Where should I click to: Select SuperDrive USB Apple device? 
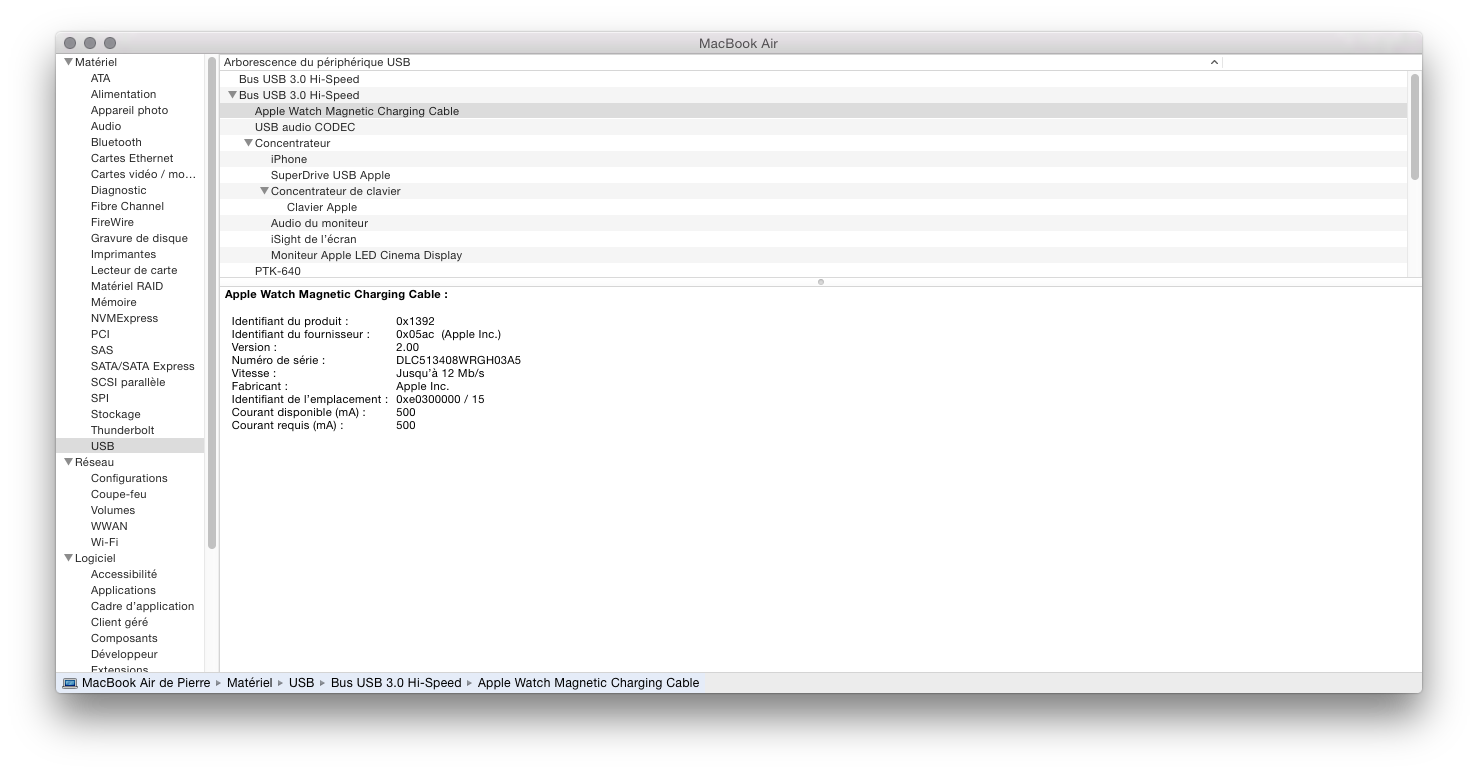[813, 175]
